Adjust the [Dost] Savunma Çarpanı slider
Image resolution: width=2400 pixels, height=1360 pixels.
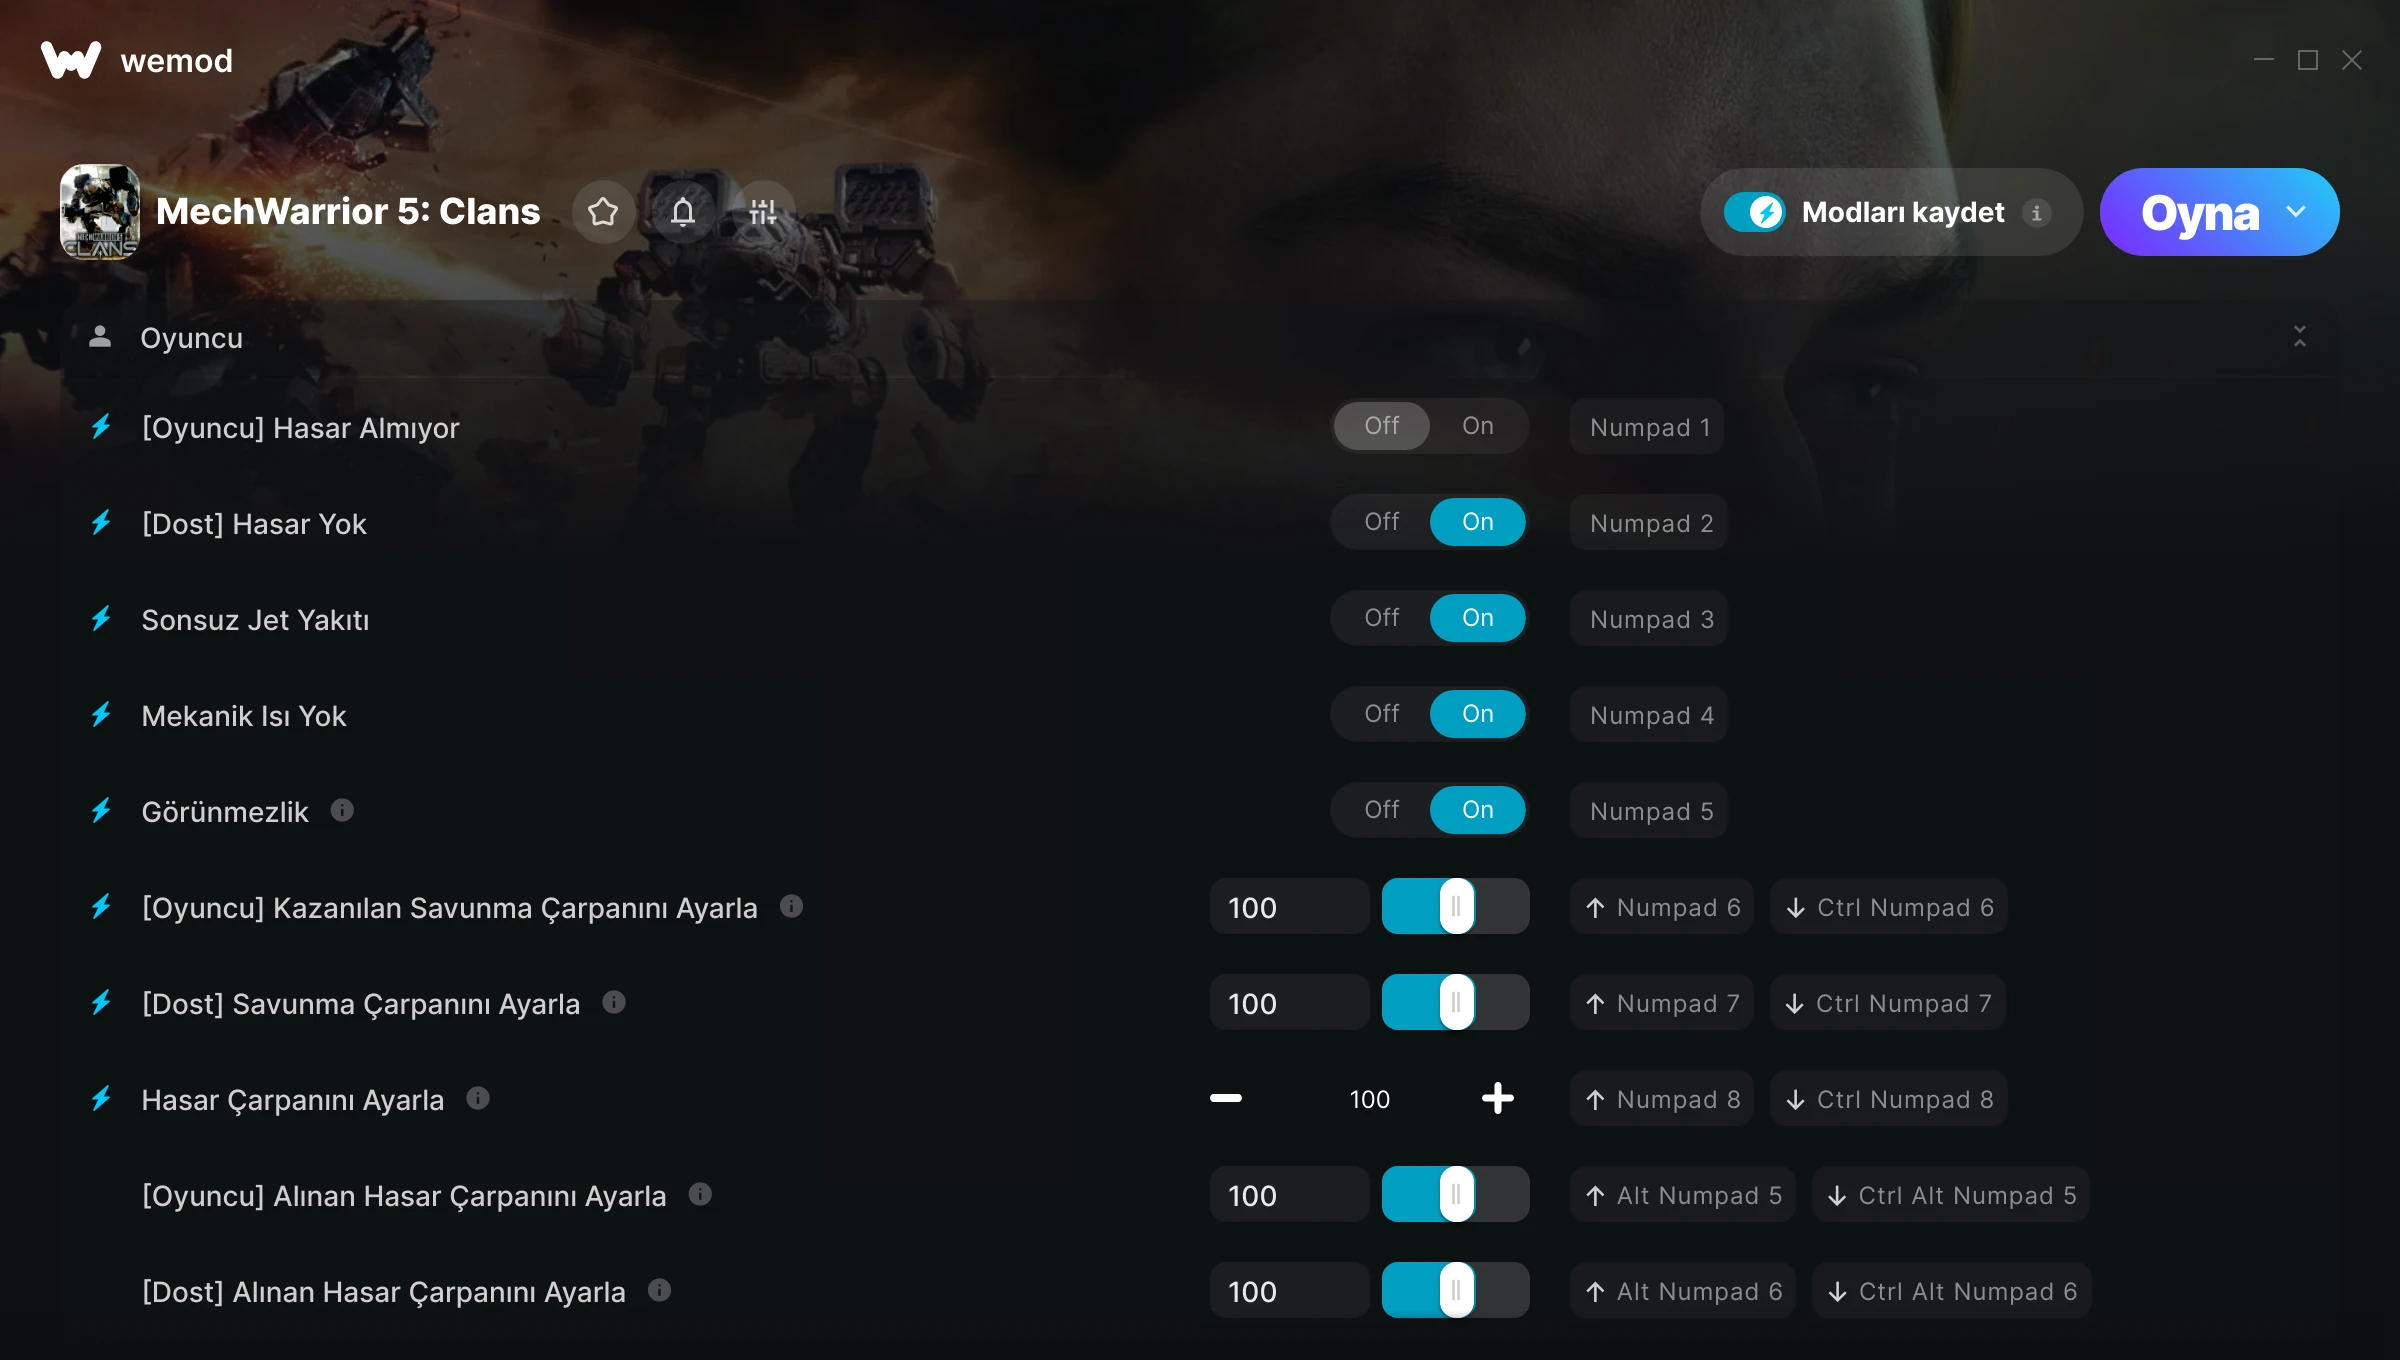[1455, 1002]
